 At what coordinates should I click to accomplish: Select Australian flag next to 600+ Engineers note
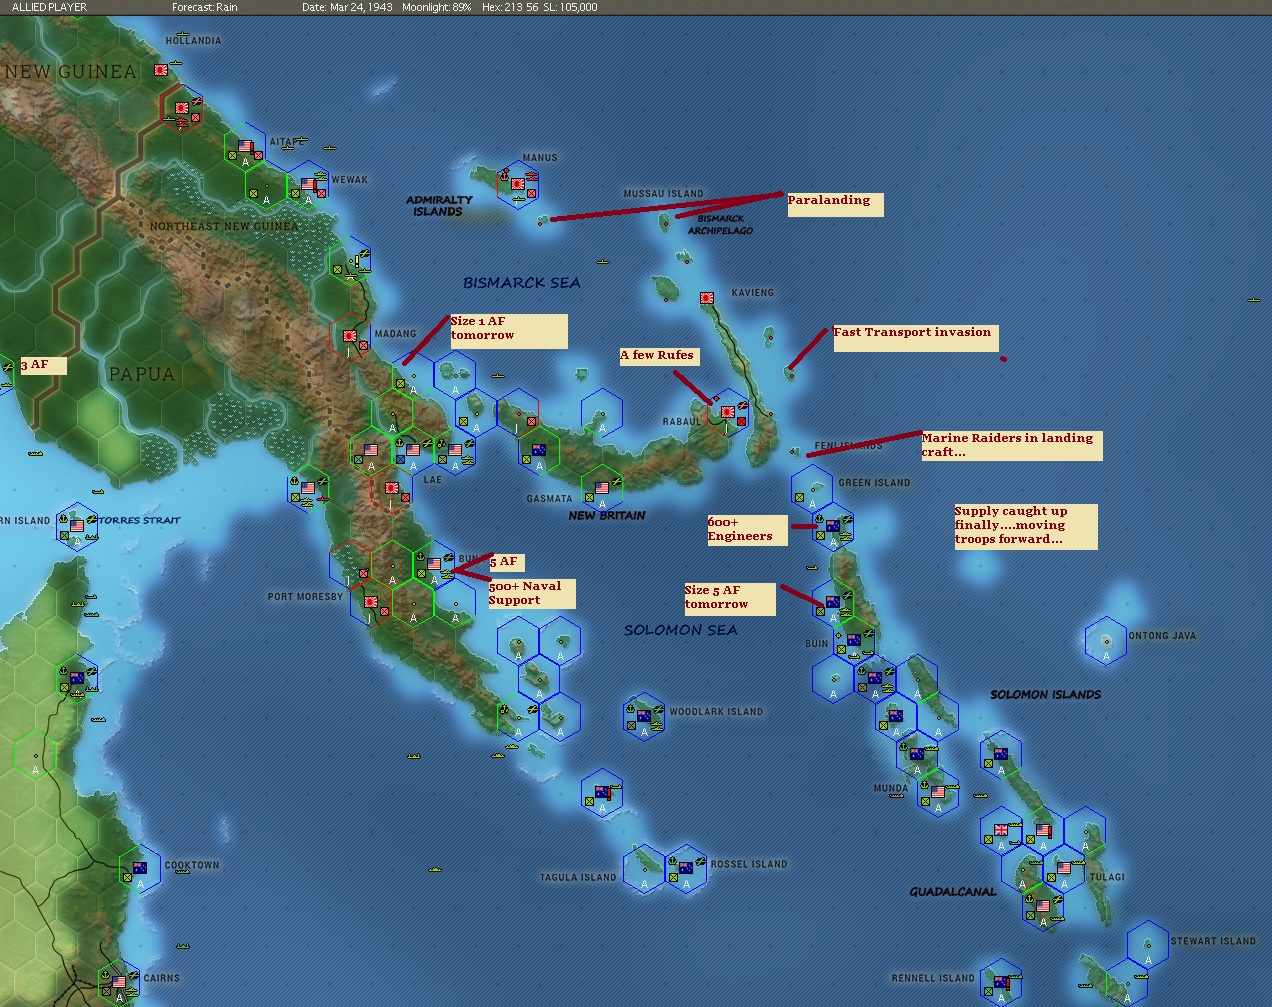click(832, 525)
